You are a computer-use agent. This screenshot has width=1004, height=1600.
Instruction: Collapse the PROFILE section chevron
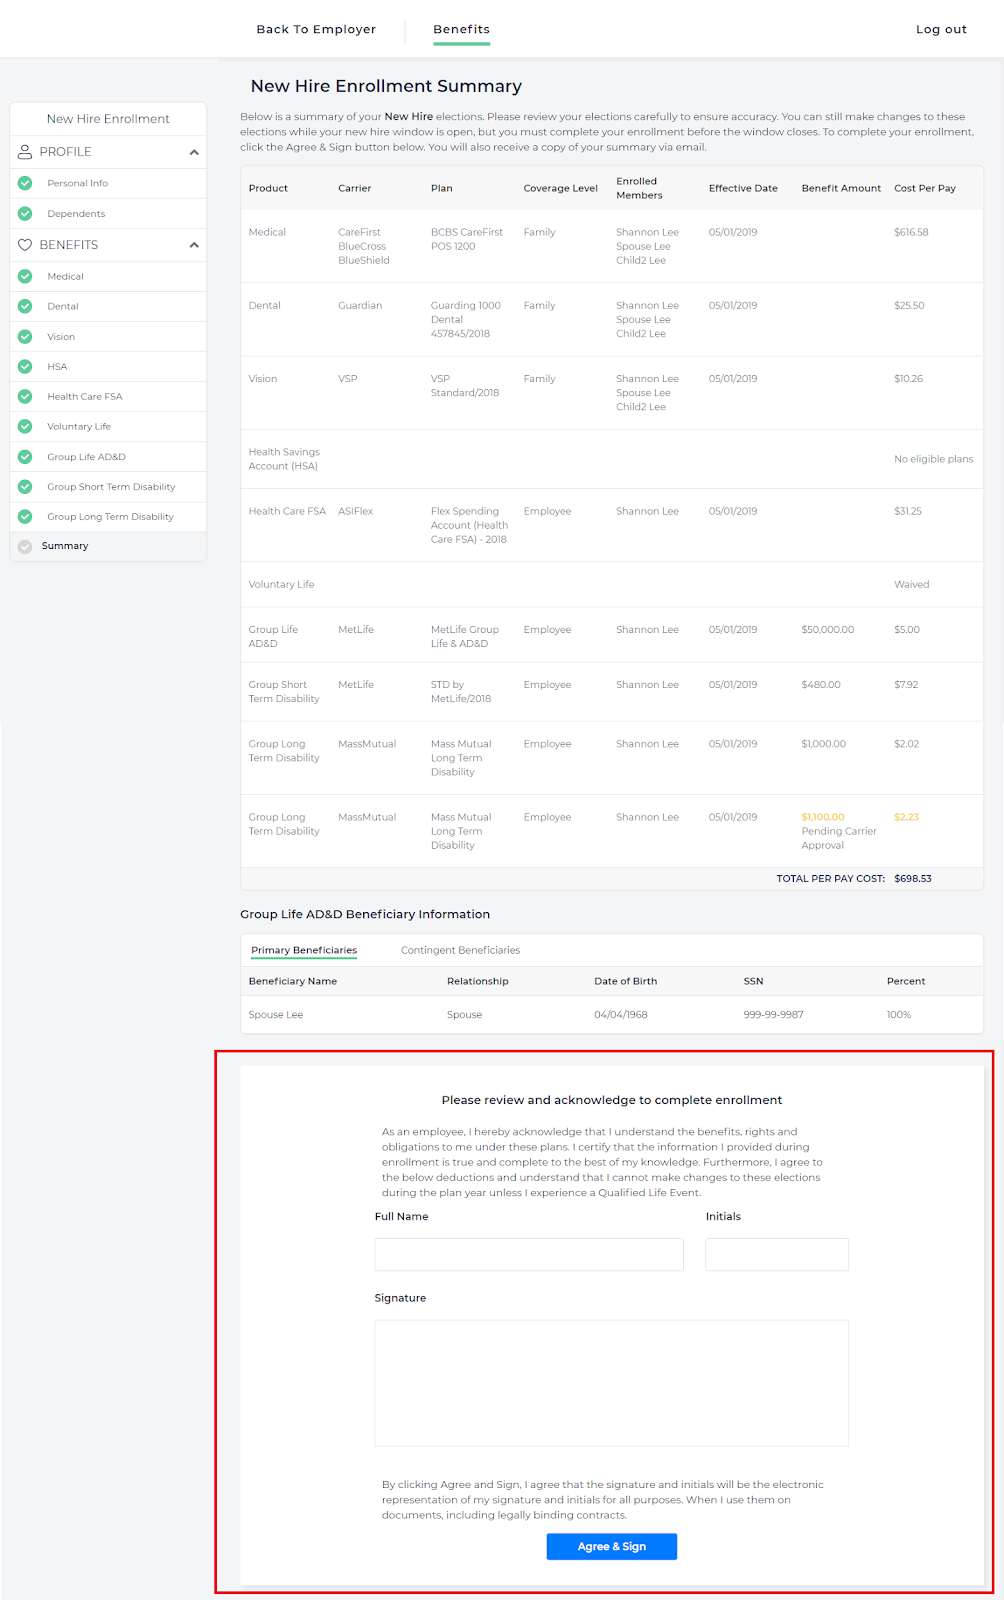click(x=194, y=152)
